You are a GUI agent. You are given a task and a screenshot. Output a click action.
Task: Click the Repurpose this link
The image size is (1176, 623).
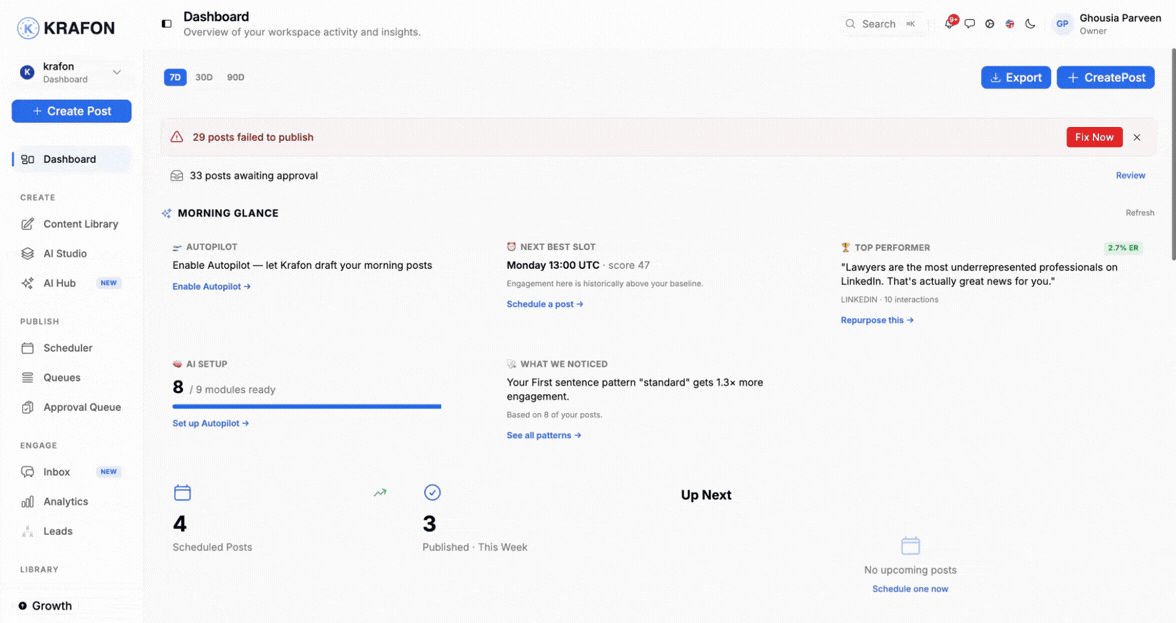[x=877, y=320]
